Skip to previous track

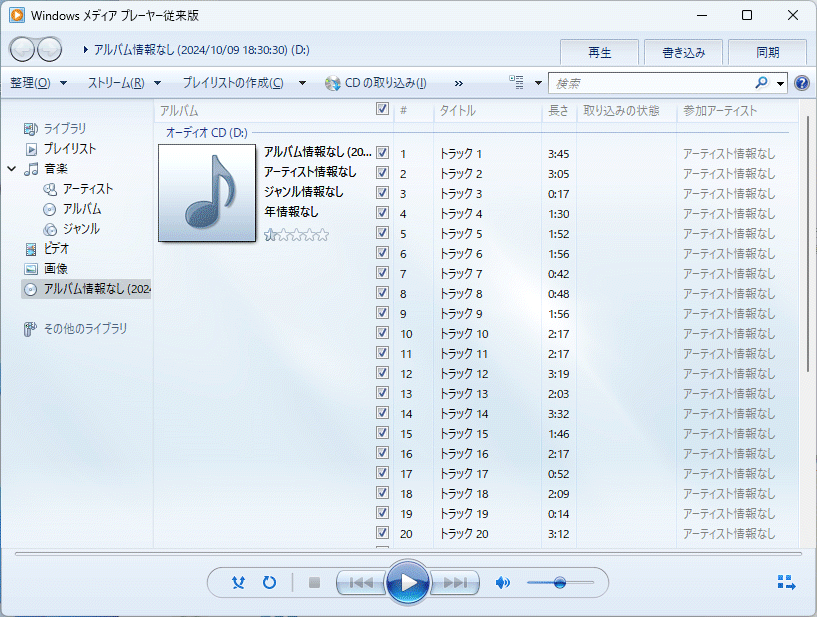361,582
